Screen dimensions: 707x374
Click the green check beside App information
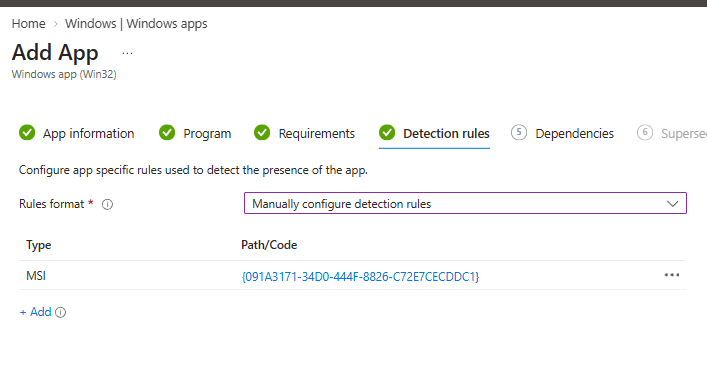27,133
